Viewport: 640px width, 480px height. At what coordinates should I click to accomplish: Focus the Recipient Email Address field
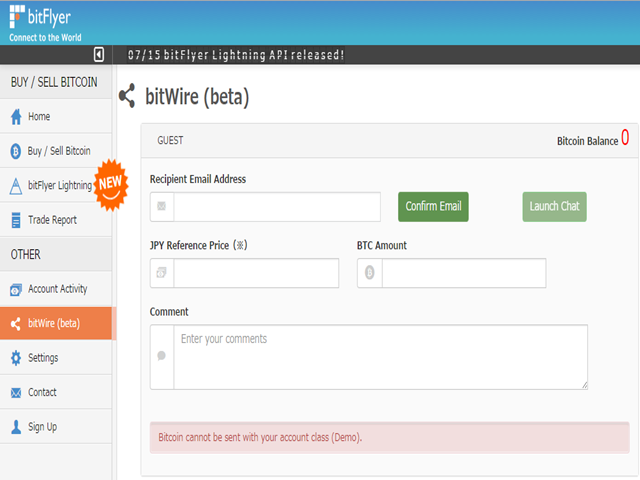(x=276, y=207)
